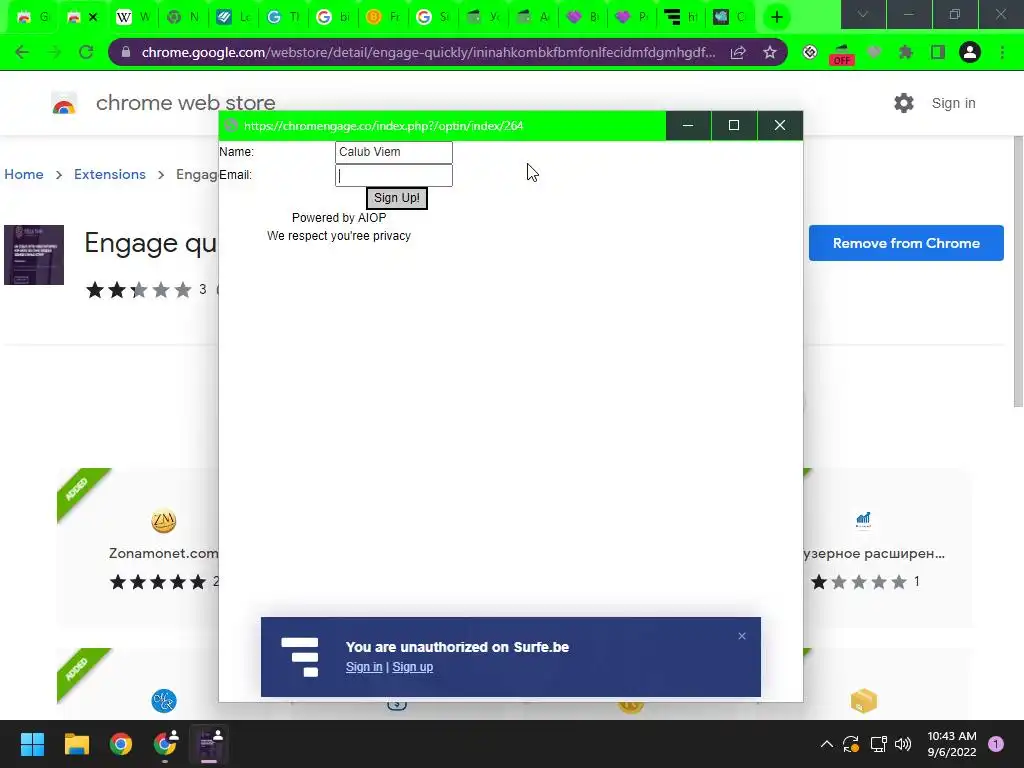The height and width of the screenshot is (768, 1024).
Task: Click the Name field containing Calub Viem
Action: point(394,152)
